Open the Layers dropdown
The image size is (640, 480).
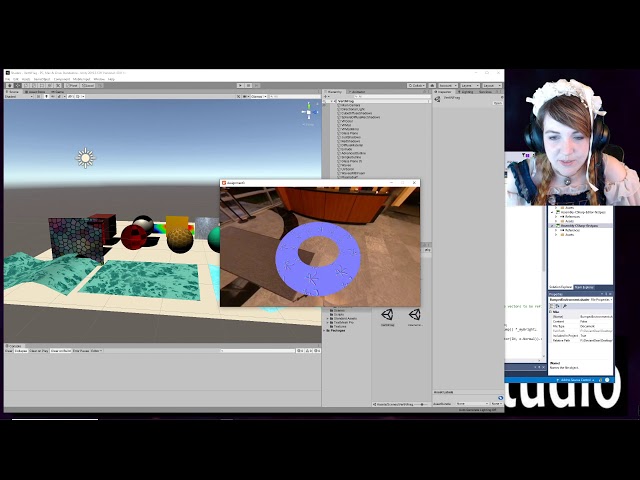[470, 85]
